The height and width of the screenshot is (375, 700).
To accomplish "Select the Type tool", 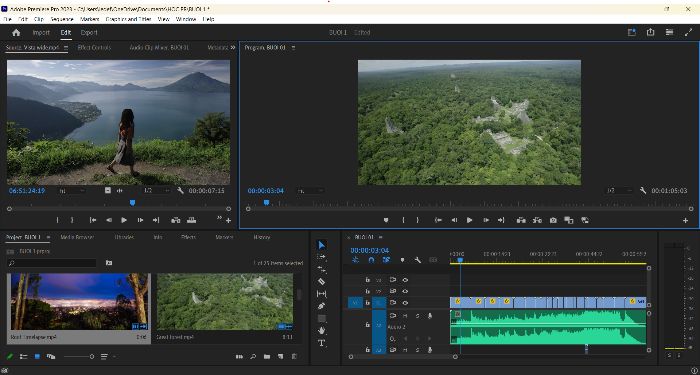I will (321, 343).
